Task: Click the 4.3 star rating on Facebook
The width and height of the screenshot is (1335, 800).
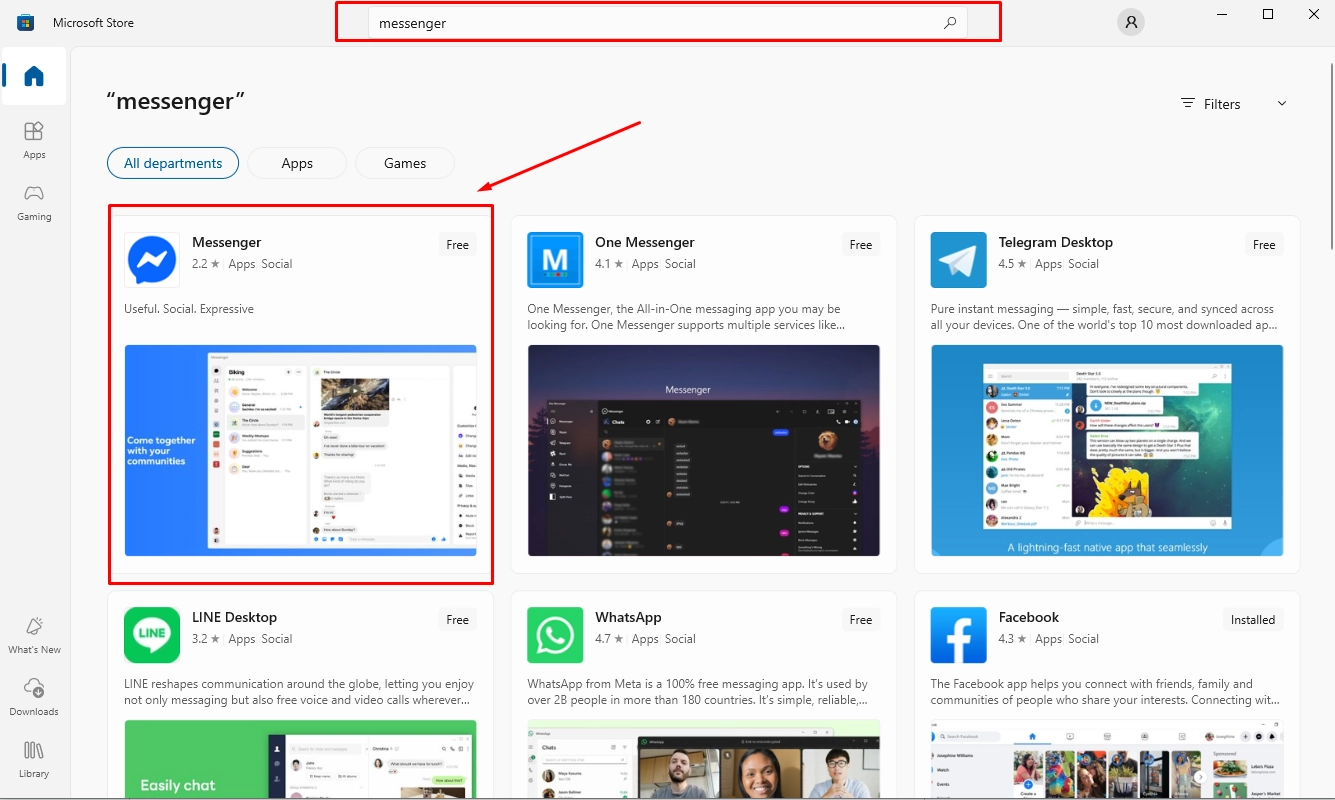Action: (x=1013, y=639)
